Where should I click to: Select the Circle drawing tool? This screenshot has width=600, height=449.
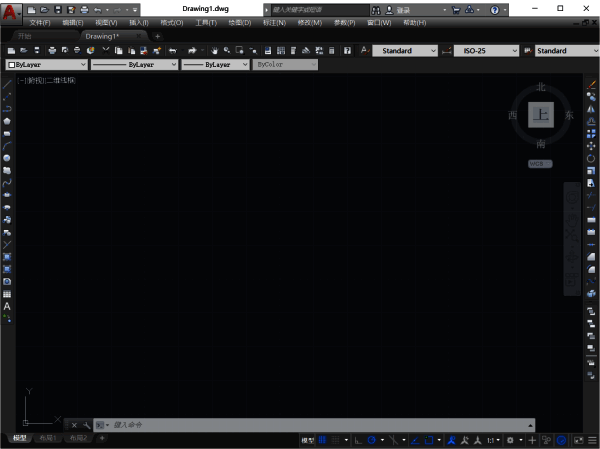pos(7,158)
